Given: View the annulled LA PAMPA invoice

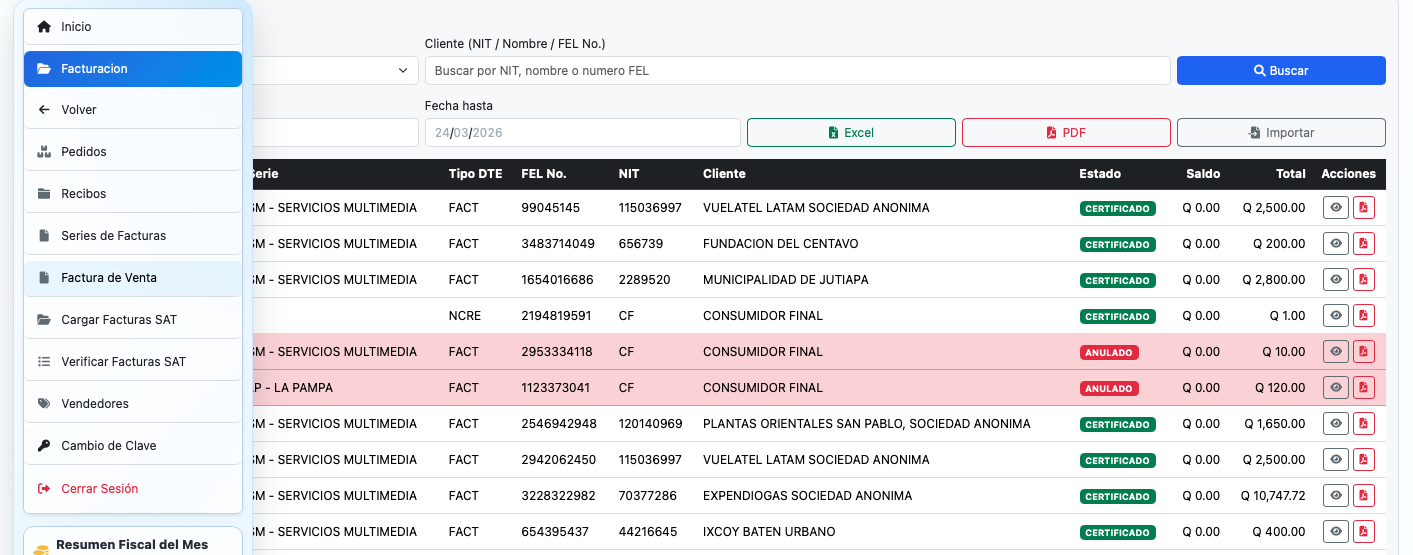Looking at the screenshot, I should coord(1335,388).
